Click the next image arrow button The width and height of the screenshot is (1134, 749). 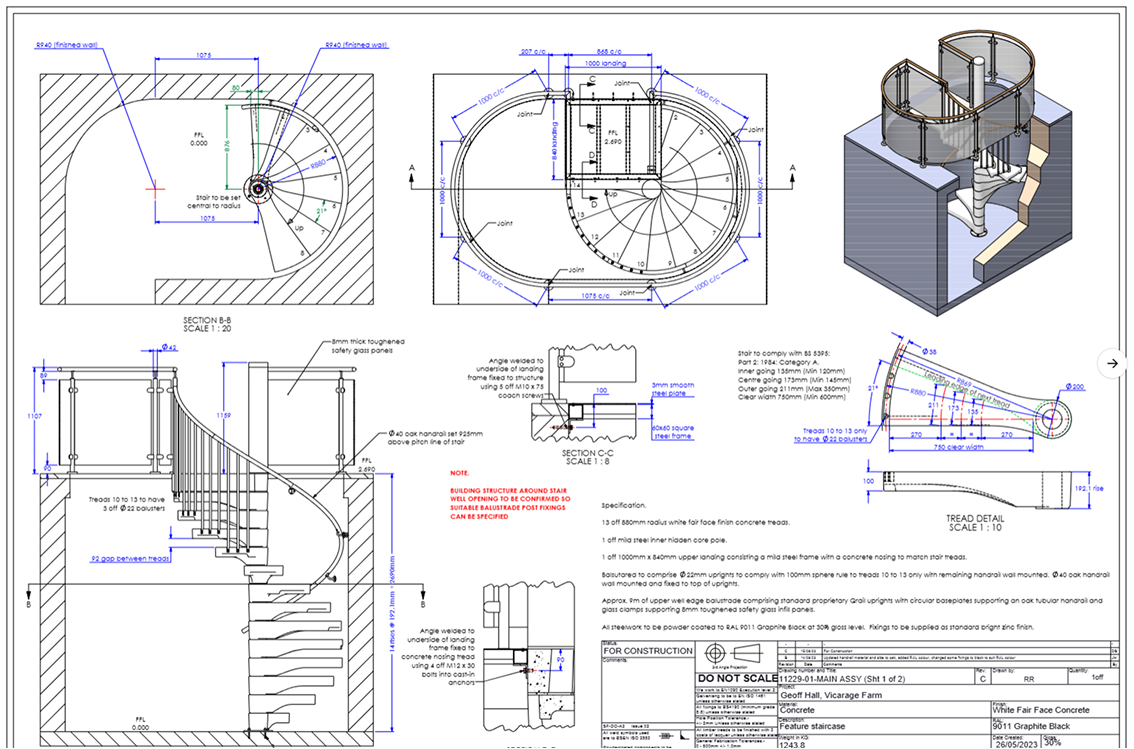pyautogui.click(x=1113, y=363)
